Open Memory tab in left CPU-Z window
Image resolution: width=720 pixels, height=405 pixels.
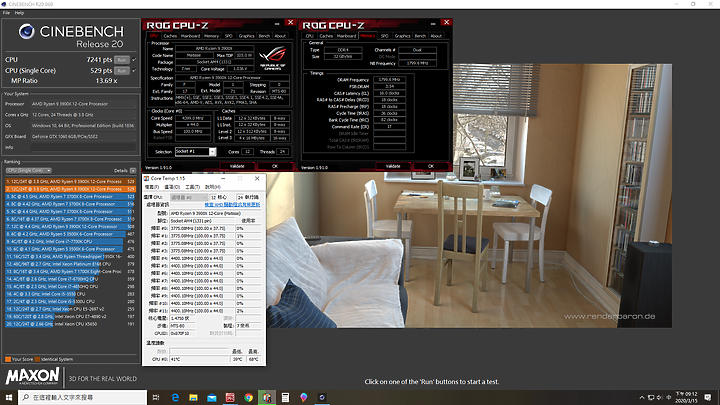click(212, 36)
